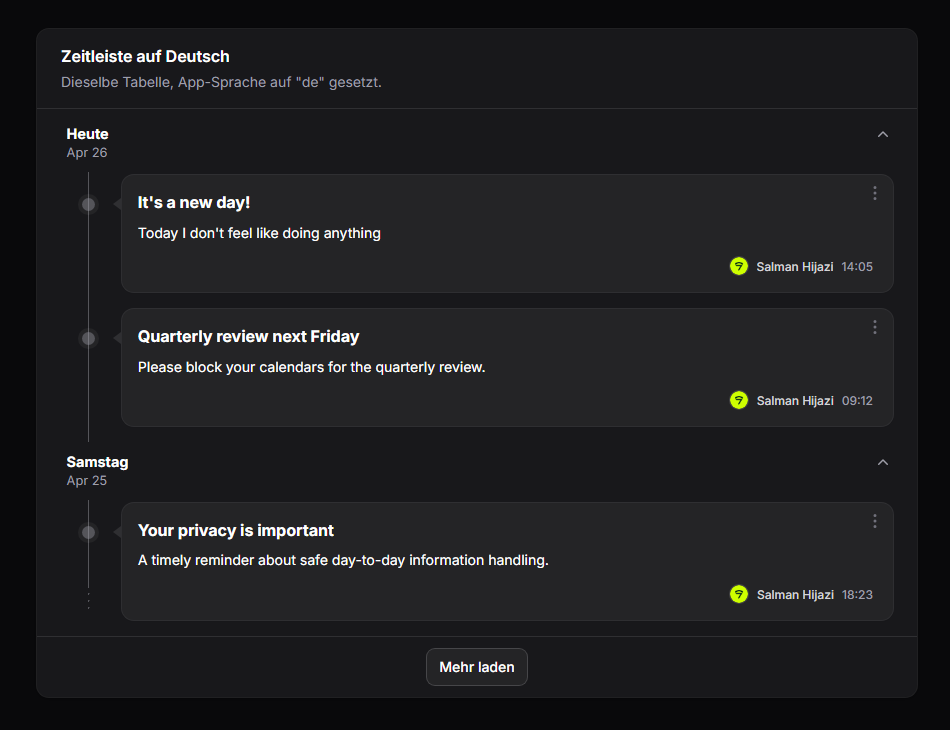
Task: Open the kebab menu on "It's a new day!"
Action: (x=874, y=192)
